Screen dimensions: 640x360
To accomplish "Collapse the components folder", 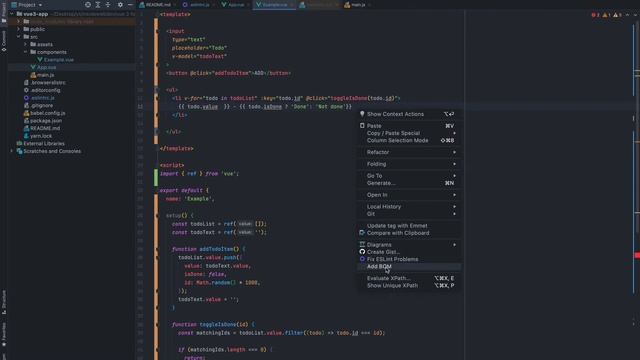I will click(25, 52).
